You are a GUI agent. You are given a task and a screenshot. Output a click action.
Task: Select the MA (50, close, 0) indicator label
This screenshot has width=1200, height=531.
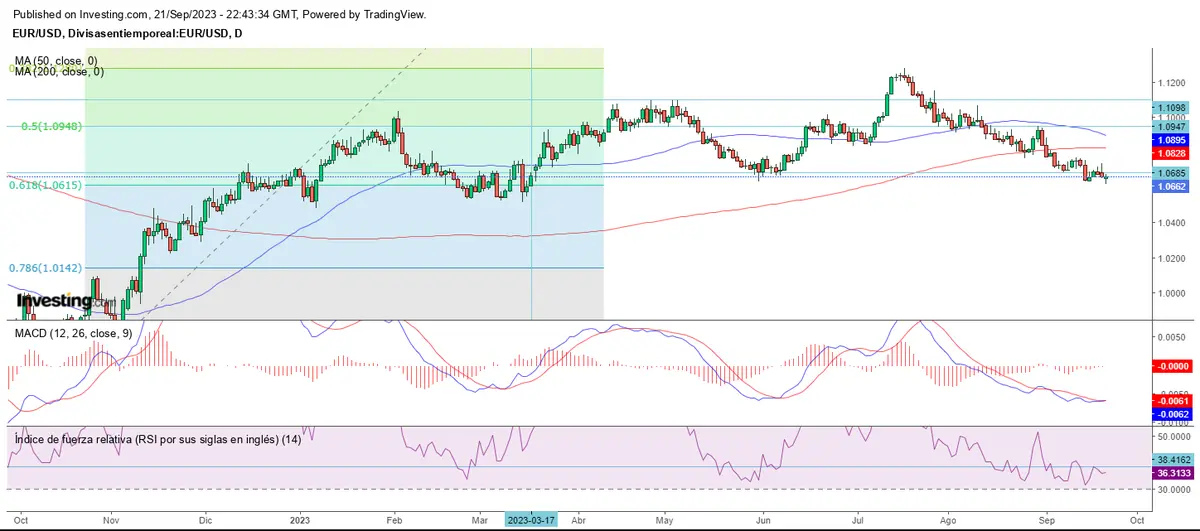(59, 60)
